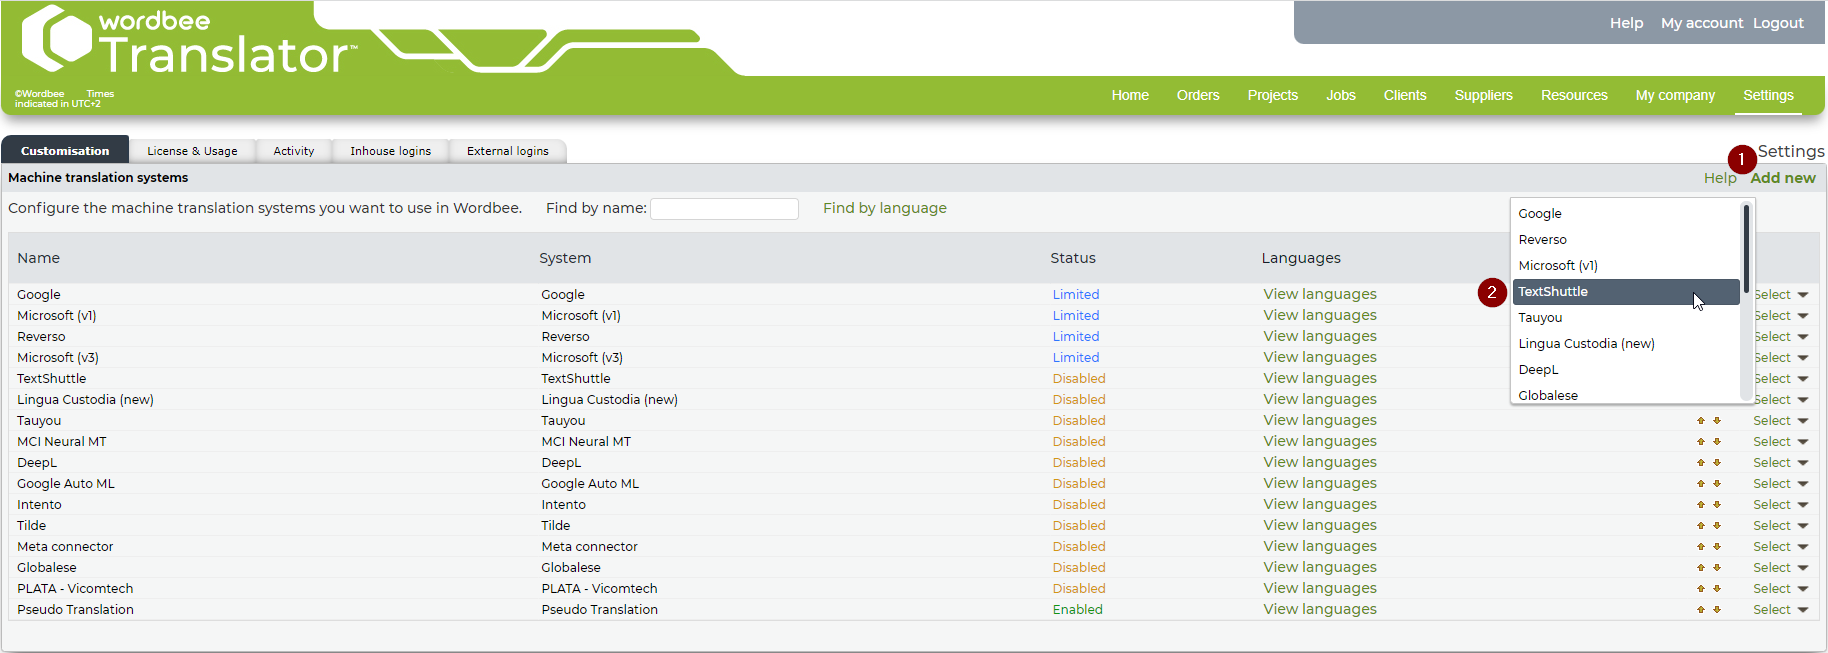
Task: Move Tauyou row down with arrow
Action: pos(1717,421)
